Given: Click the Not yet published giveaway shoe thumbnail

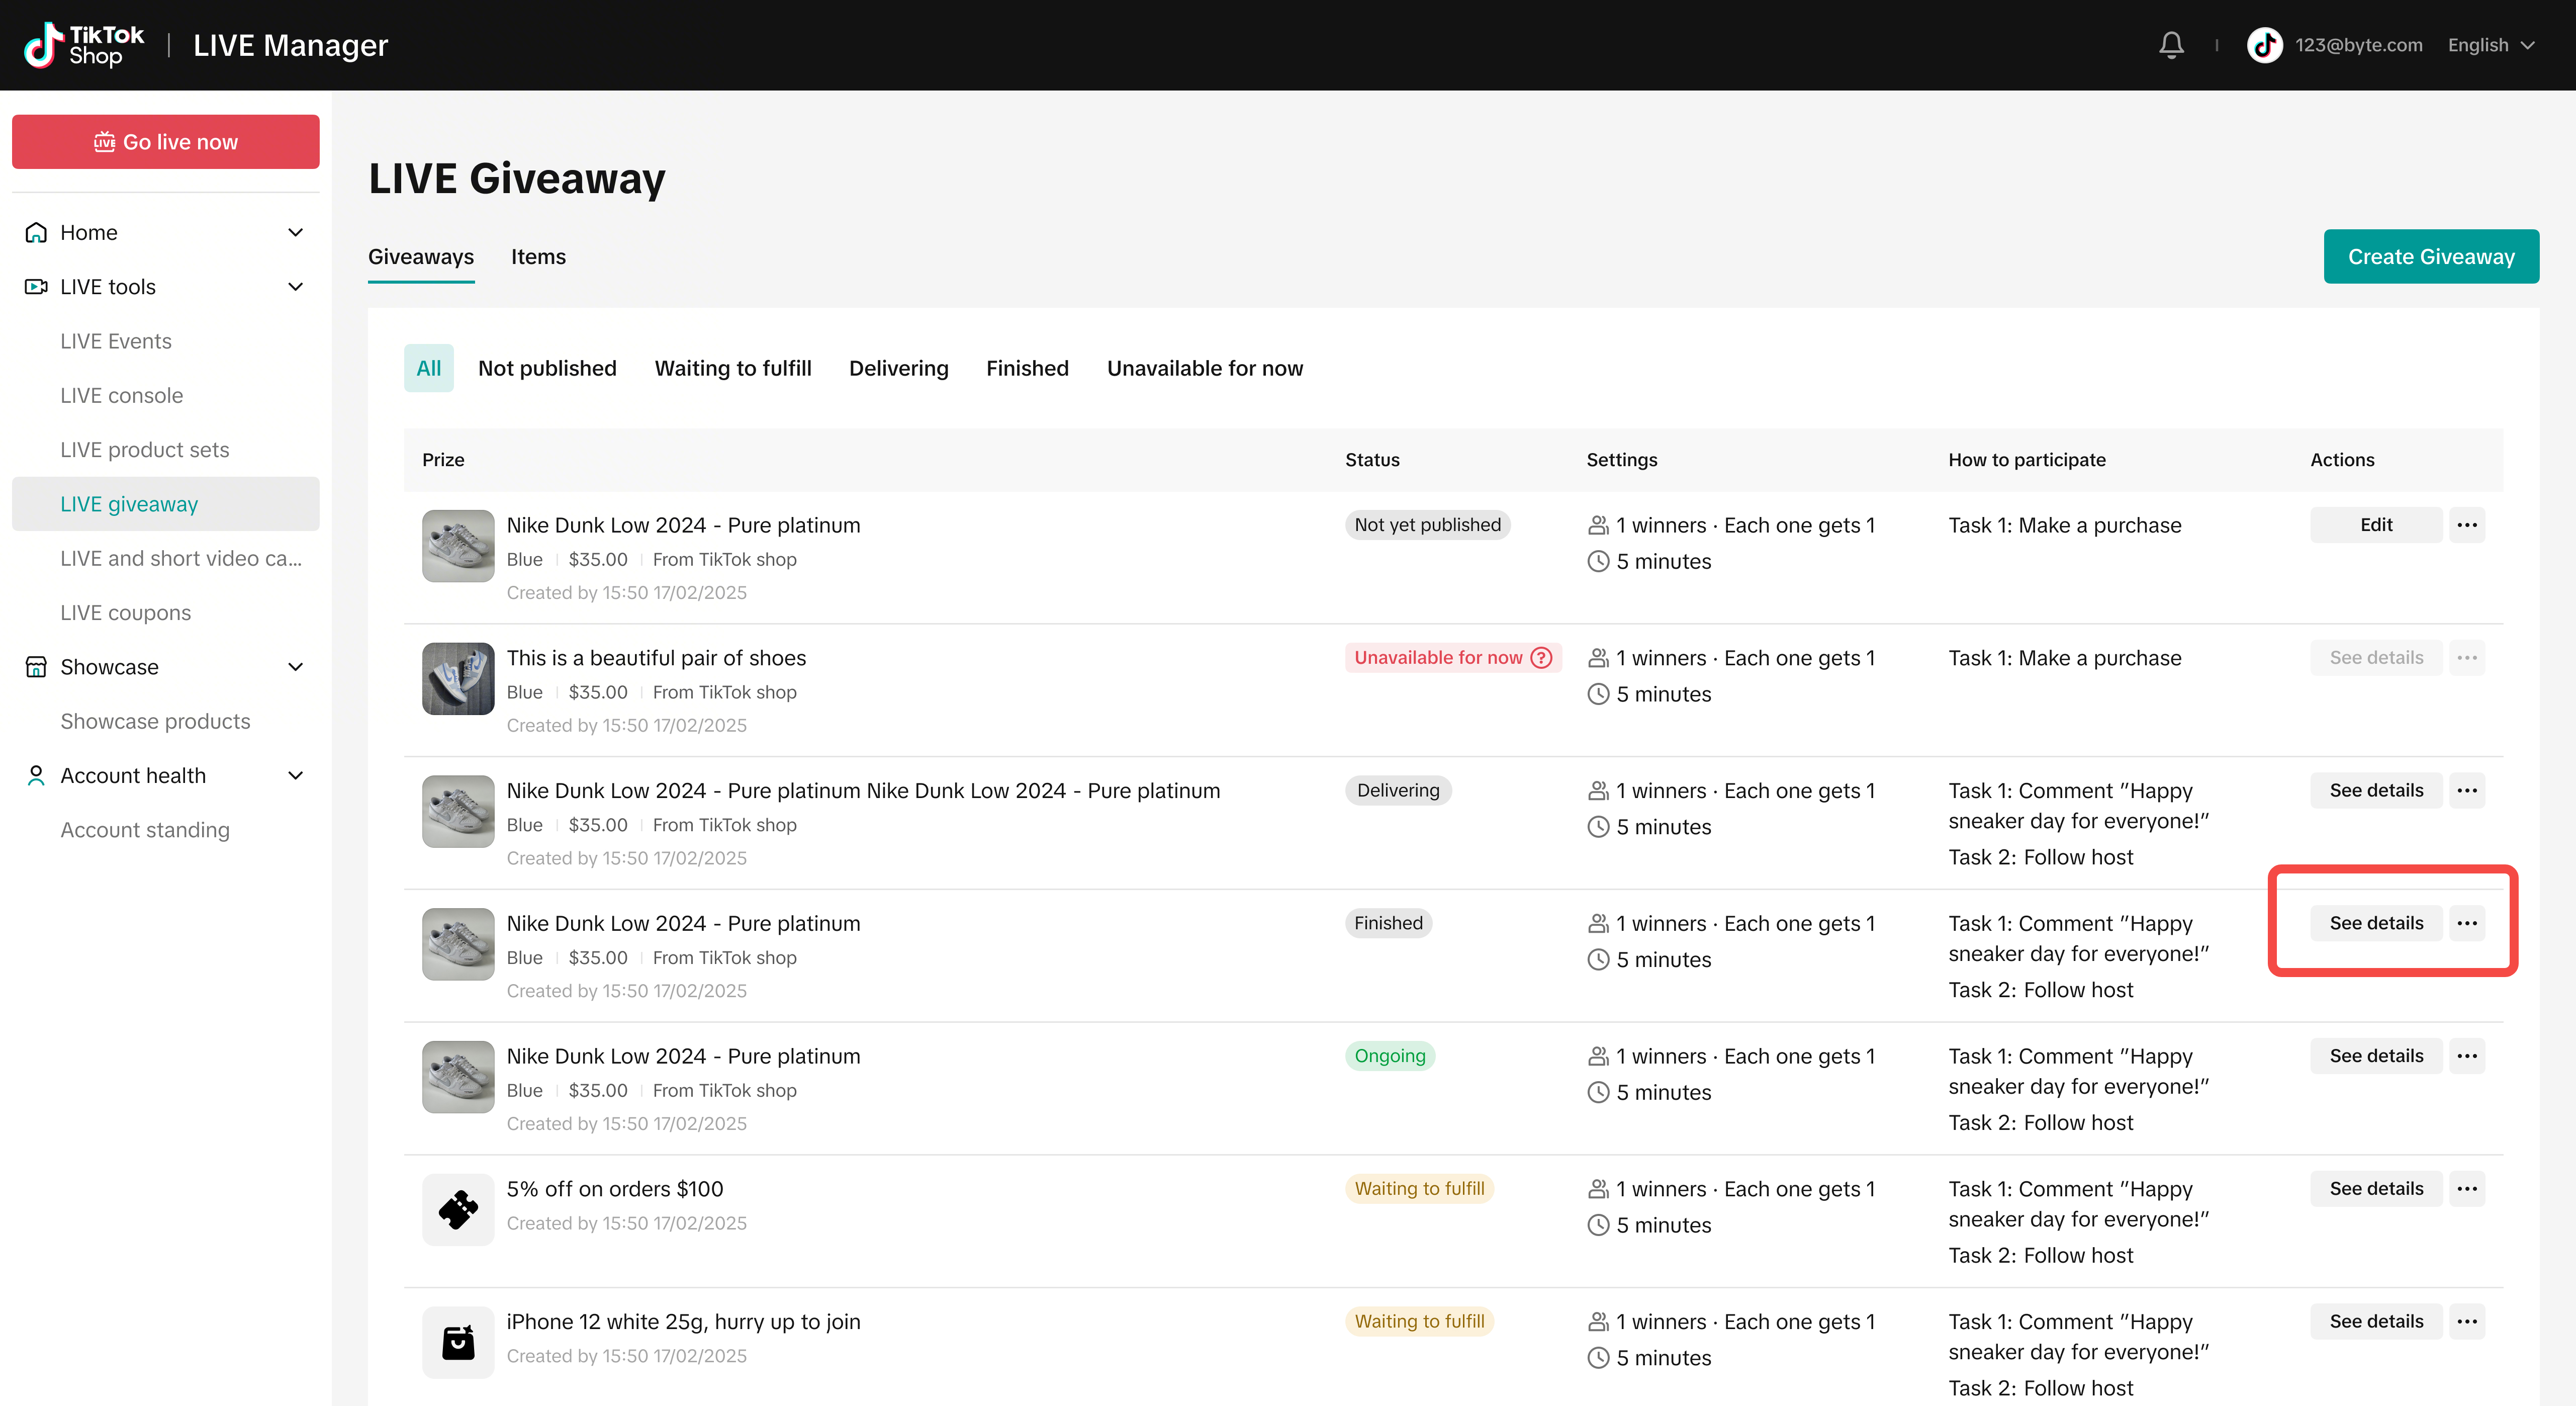Looking at the screenshot, I should pos(458,546).
